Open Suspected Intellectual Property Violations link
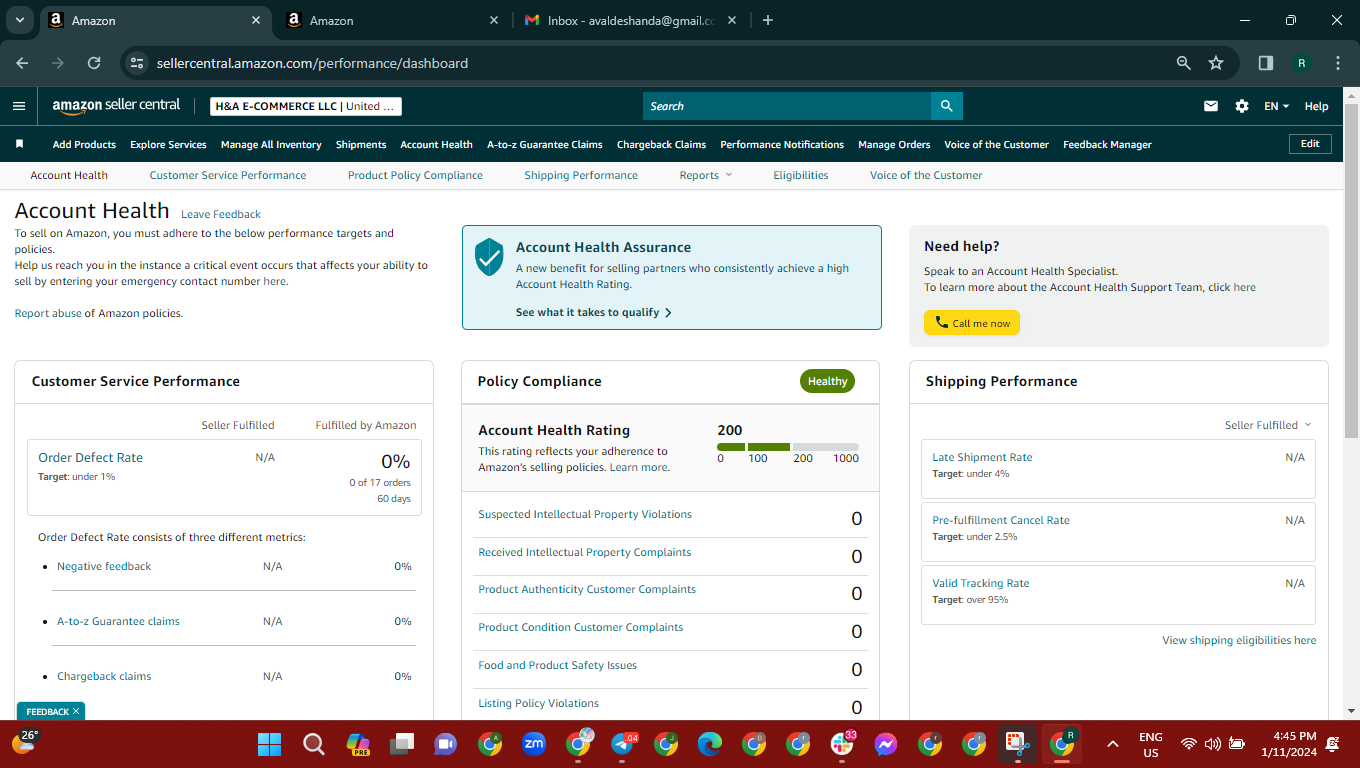The width and height of the screenshot is (1360, 768). 585,514
